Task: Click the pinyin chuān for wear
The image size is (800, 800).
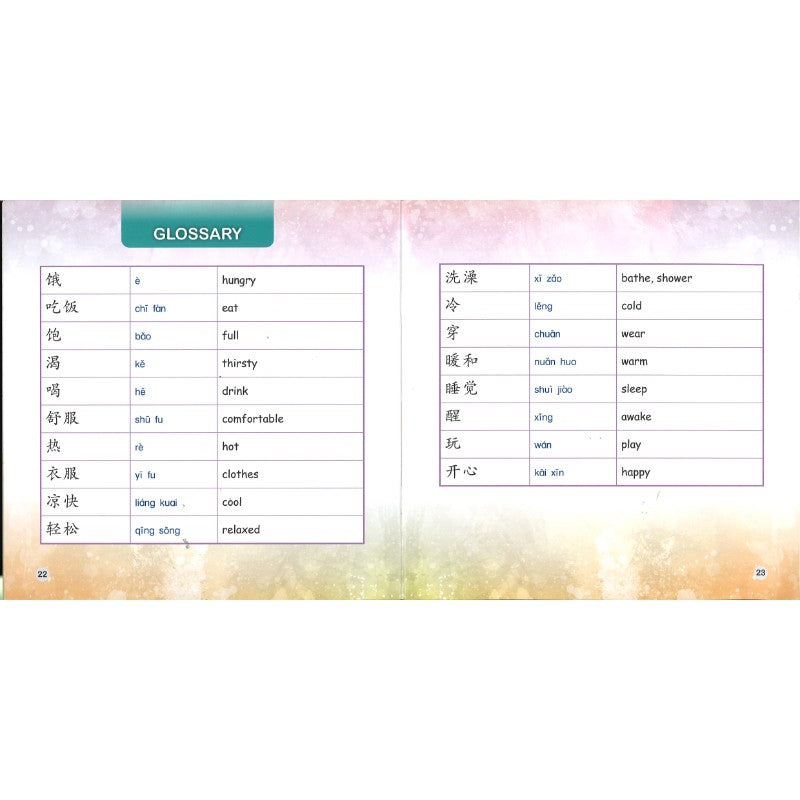Action: pos(546,335)
